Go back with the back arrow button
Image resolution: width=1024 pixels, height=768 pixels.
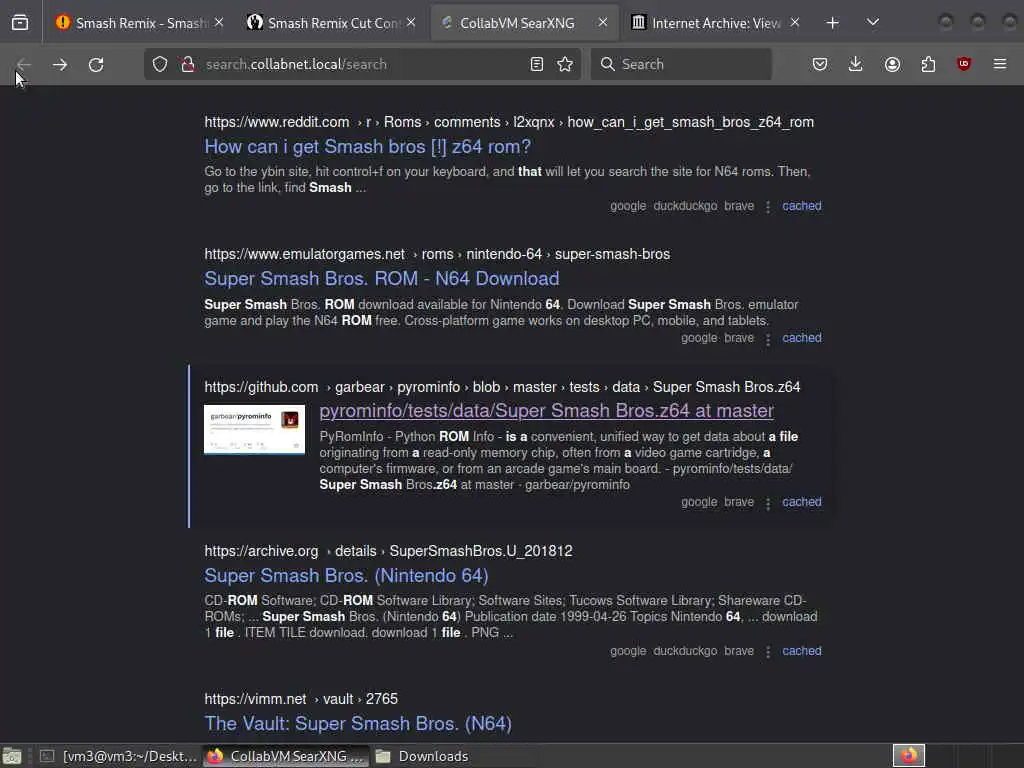coord(24,64)
